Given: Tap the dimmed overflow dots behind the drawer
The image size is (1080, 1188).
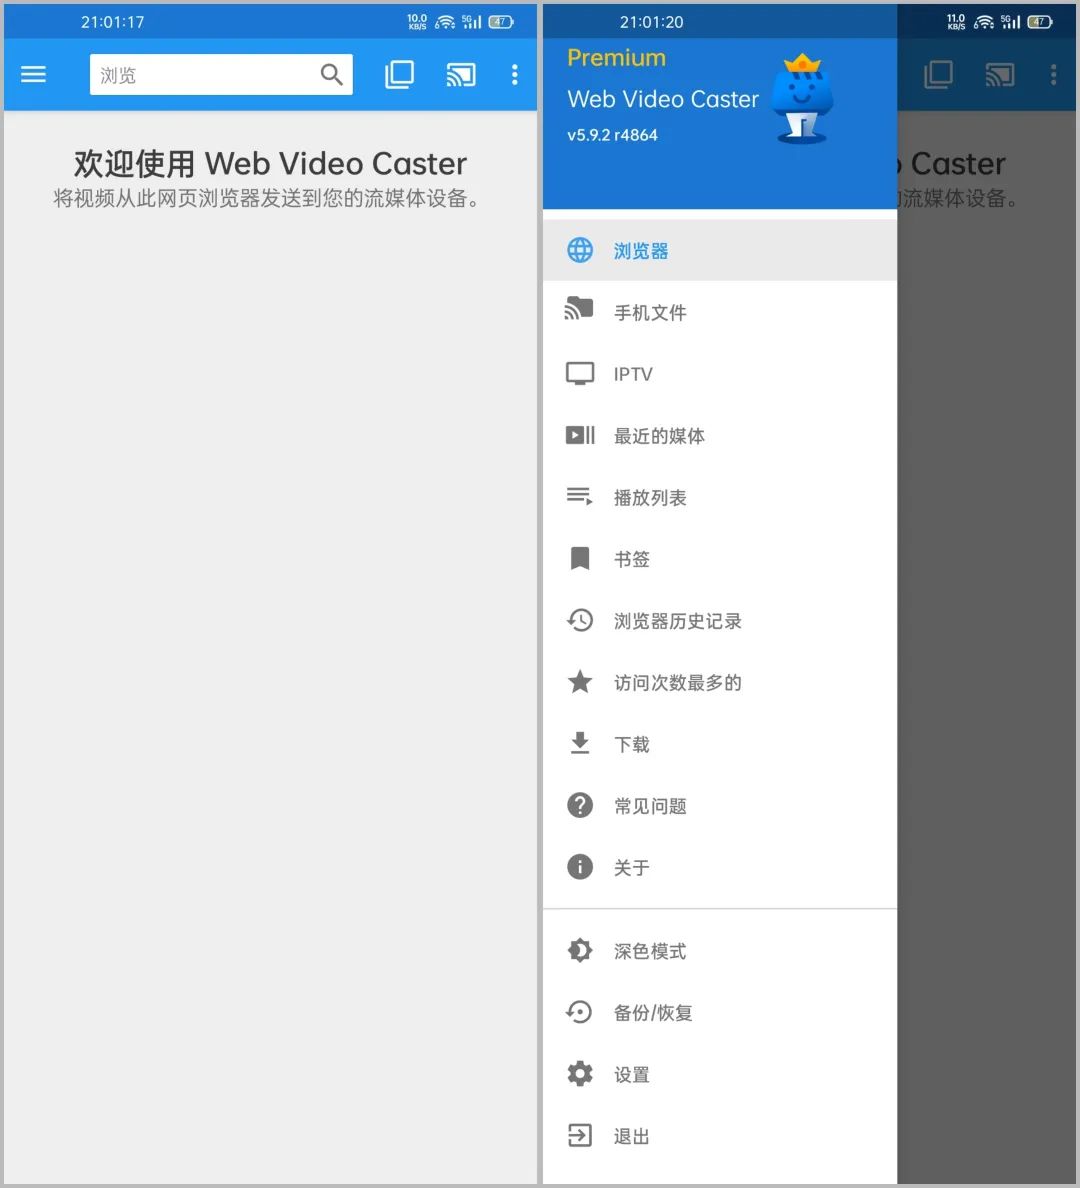Looking at the screenshot, I should [x=1053, y=74].
